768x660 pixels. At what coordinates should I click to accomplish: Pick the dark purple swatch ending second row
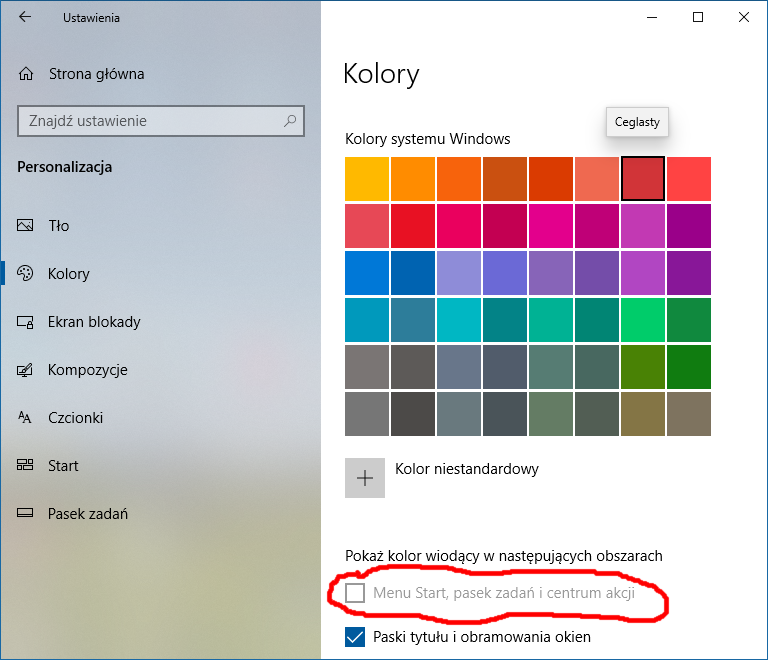689,226
